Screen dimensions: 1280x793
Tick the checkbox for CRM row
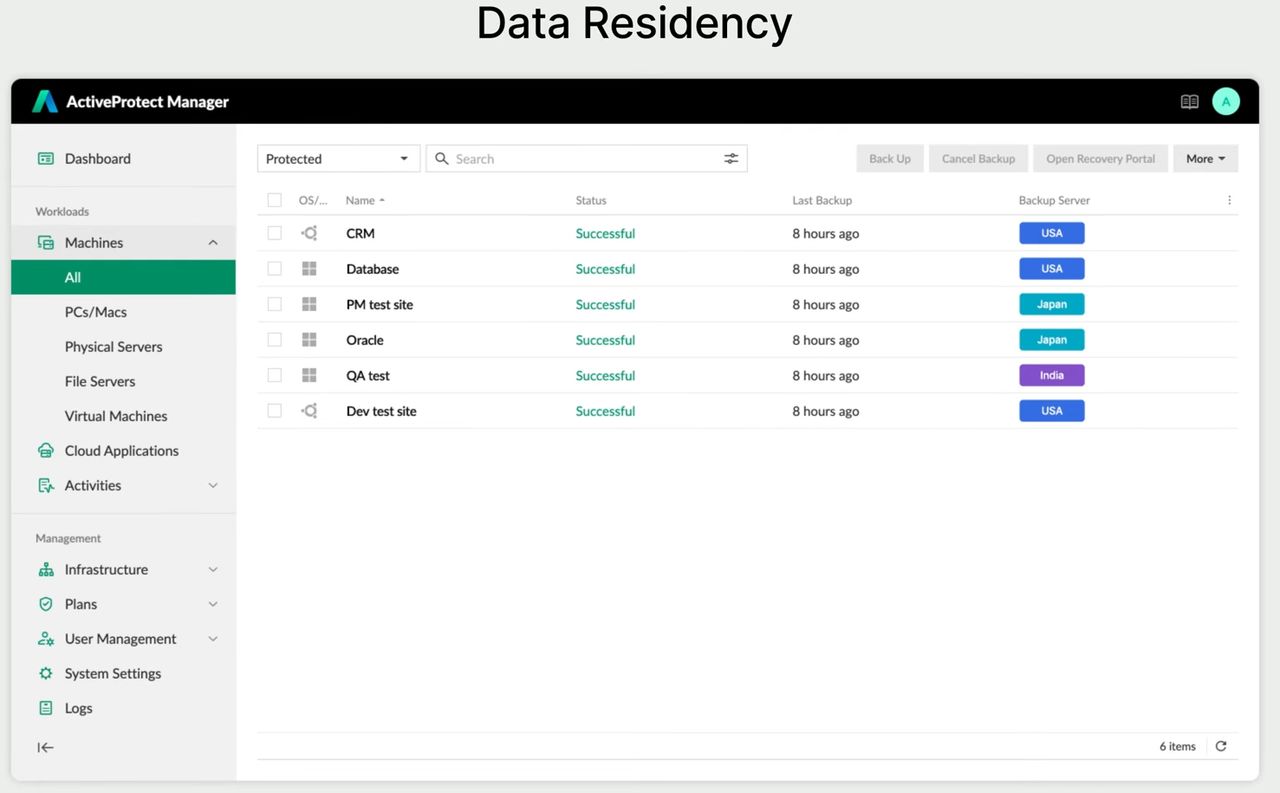point(274,233)
